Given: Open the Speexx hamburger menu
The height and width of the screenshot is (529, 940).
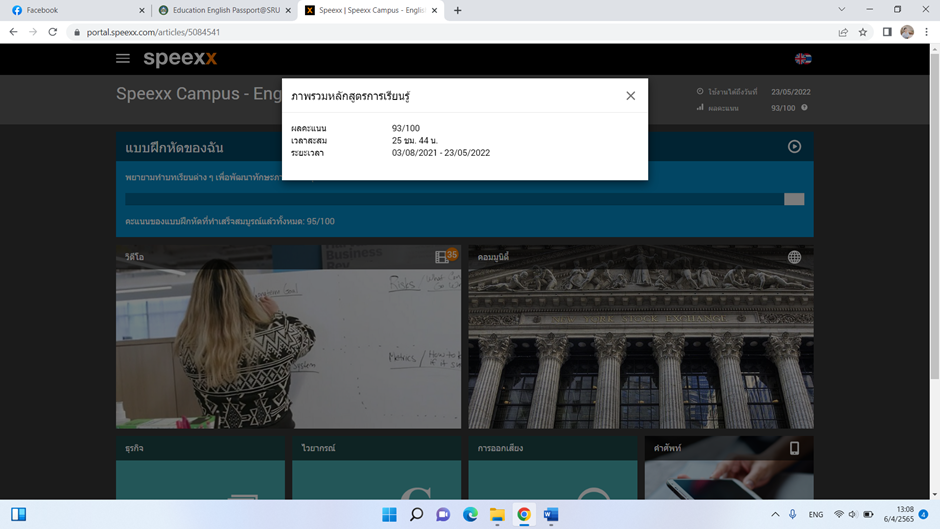Looking at the screenshot, I should [x=123, y=59].
